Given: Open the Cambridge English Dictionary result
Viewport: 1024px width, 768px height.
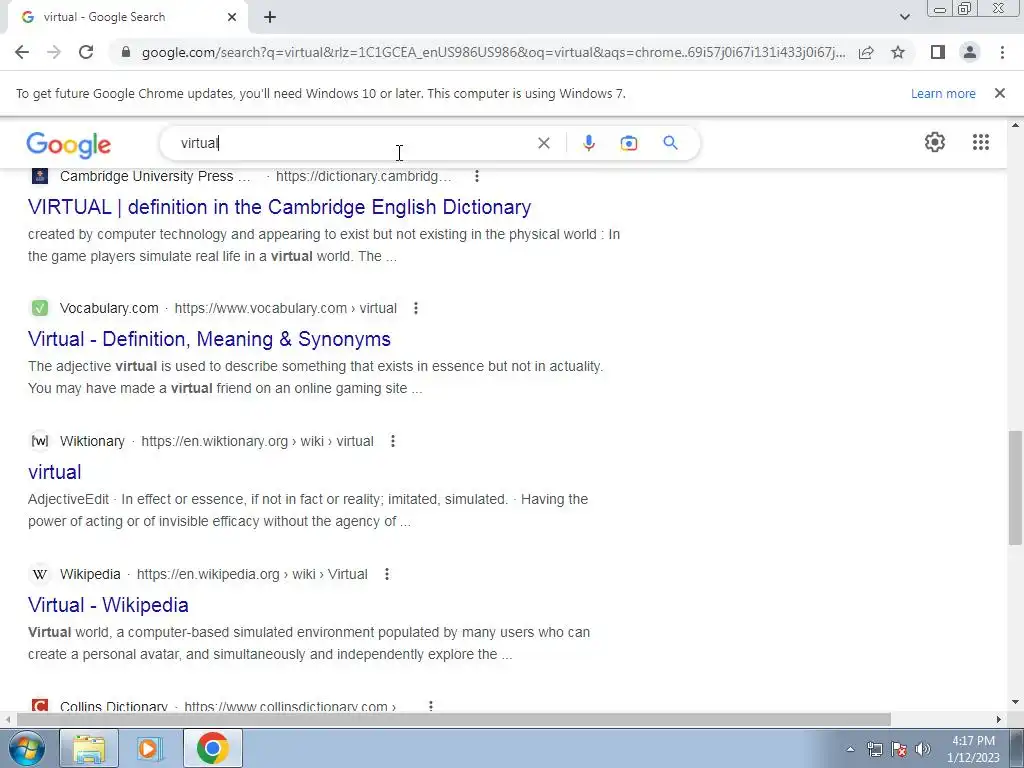Looking at the screenshot, I should point(280,207).
